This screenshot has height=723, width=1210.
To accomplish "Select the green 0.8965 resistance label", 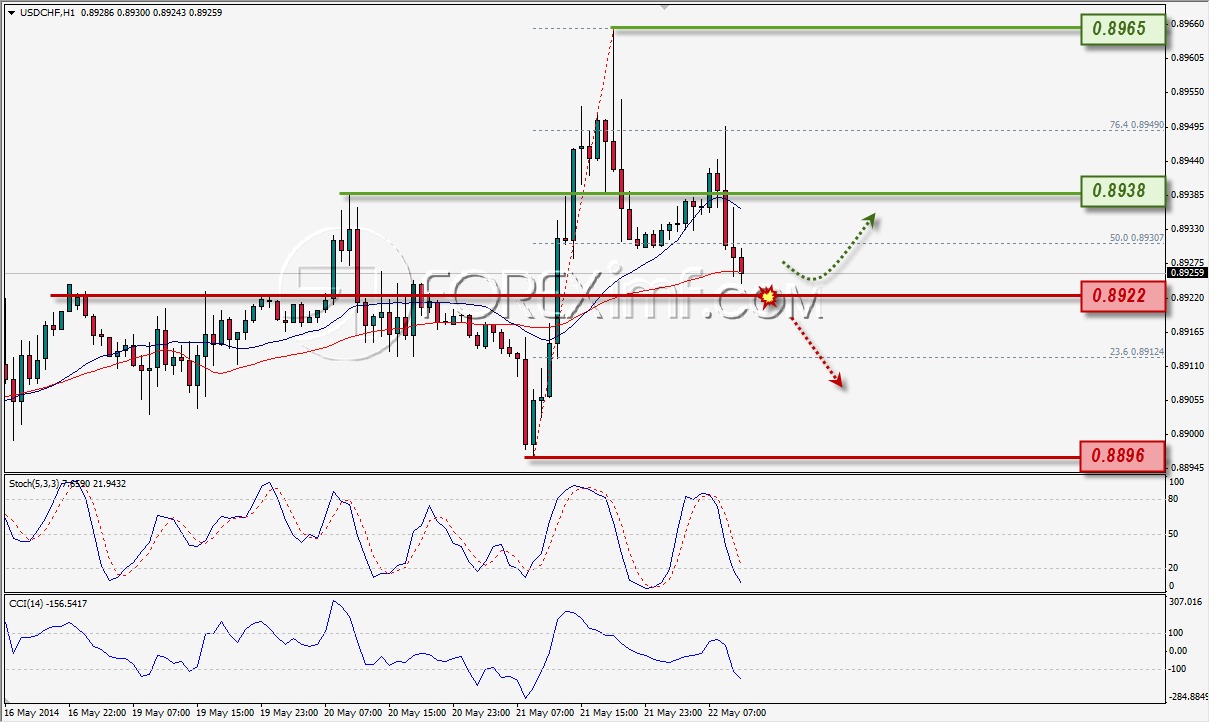I will coord(1123,29).
